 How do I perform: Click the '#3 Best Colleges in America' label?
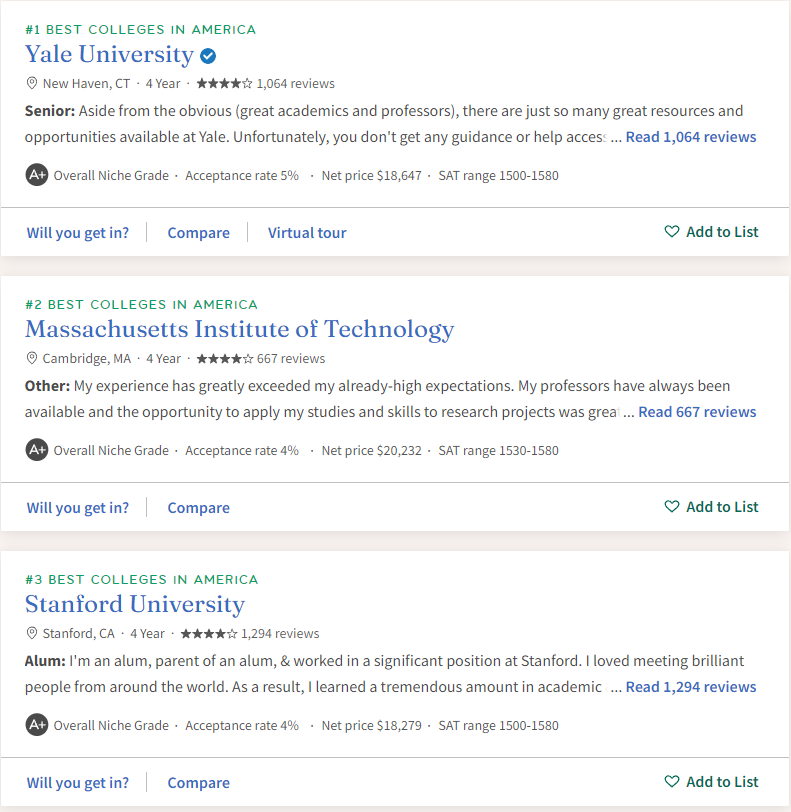coord(141,579)
